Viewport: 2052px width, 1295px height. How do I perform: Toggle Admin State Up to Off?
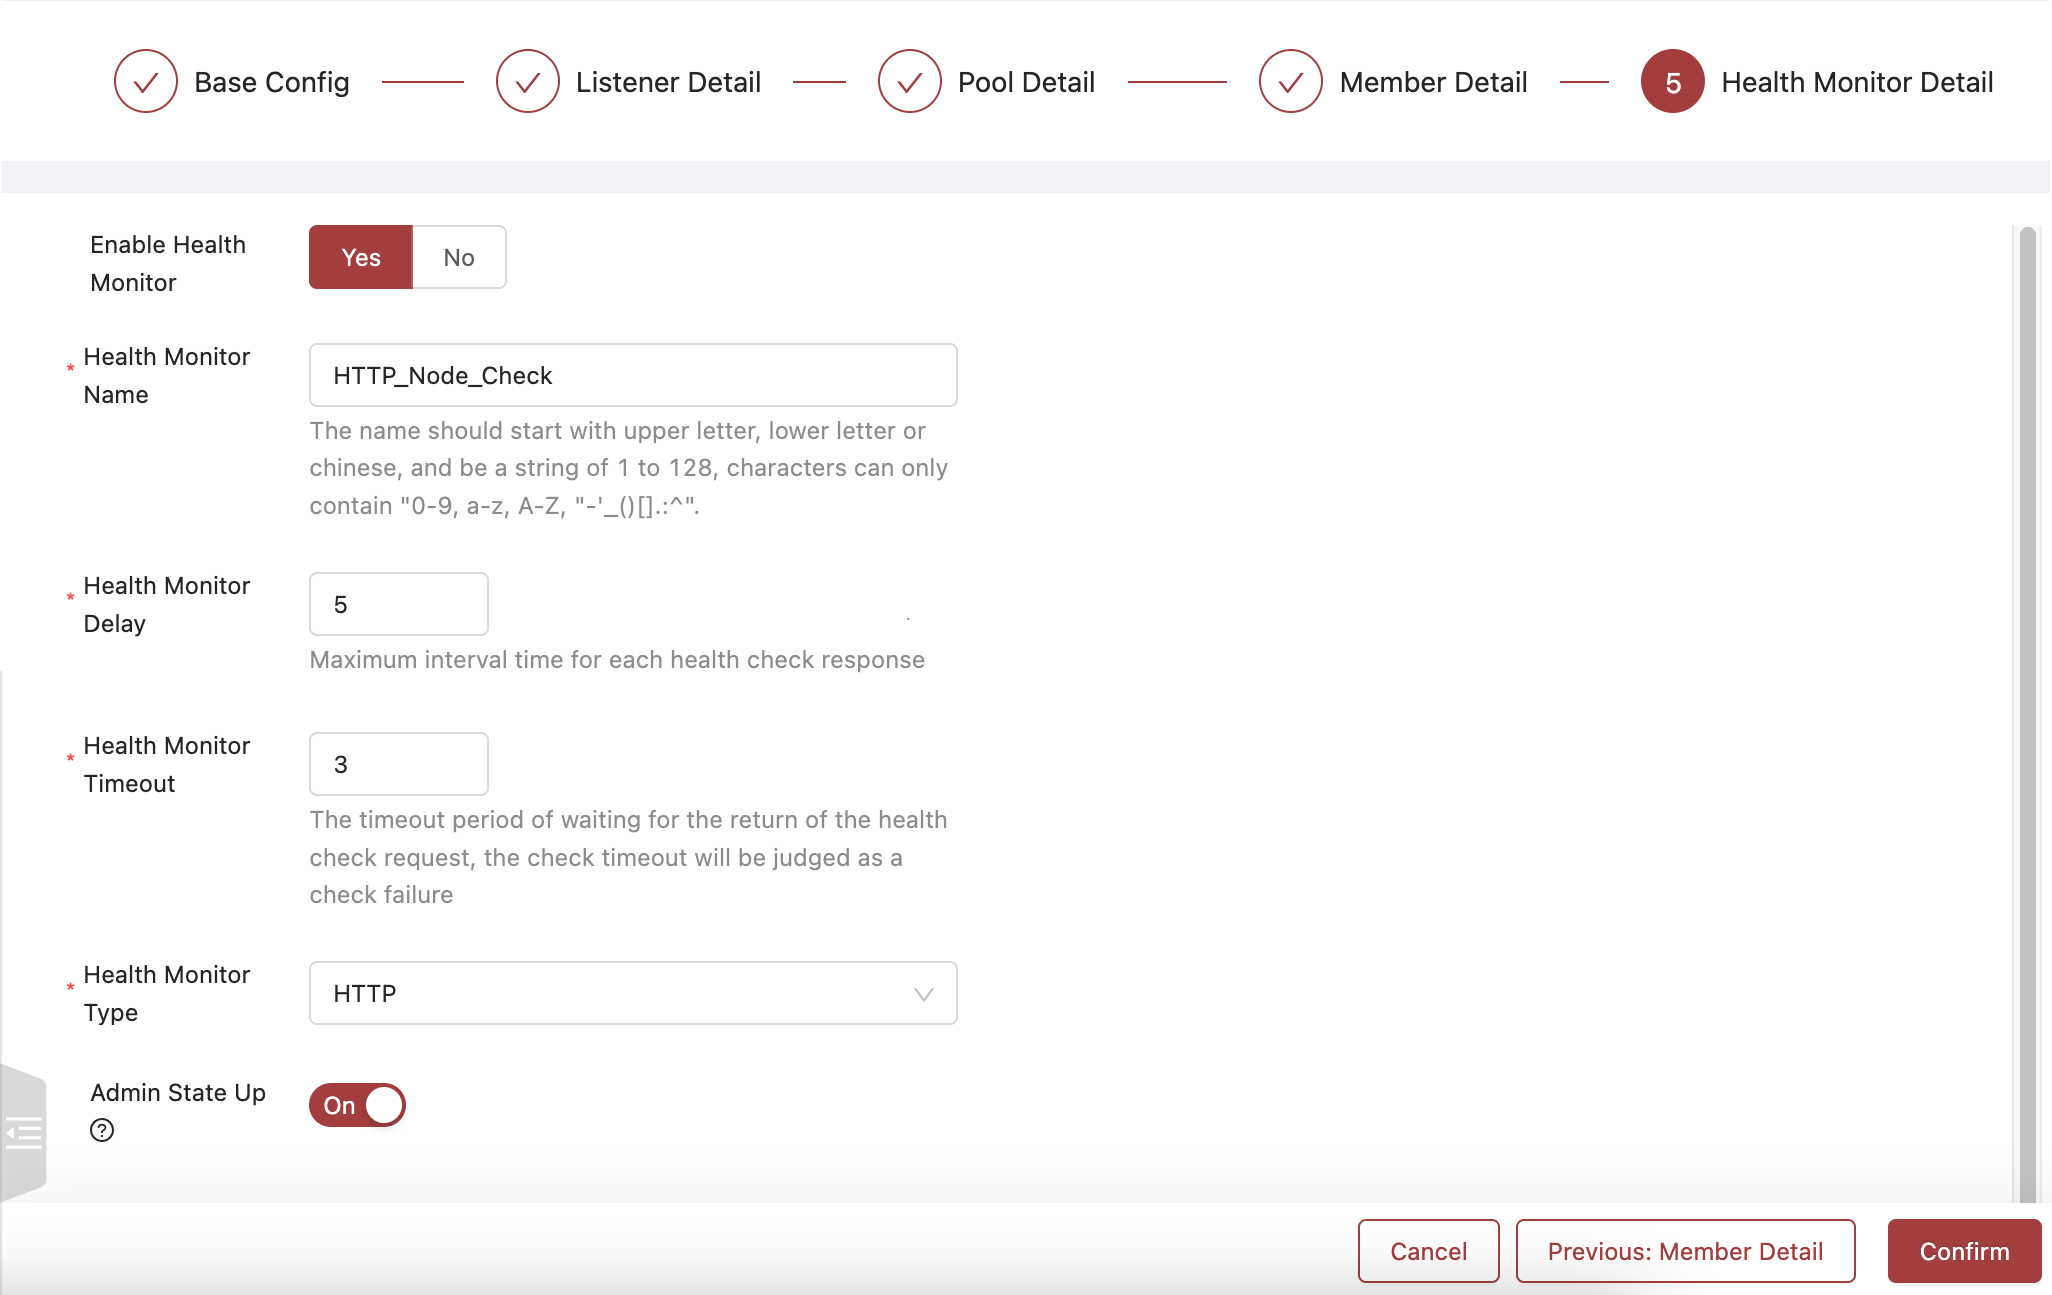(x=356, y=1106)
